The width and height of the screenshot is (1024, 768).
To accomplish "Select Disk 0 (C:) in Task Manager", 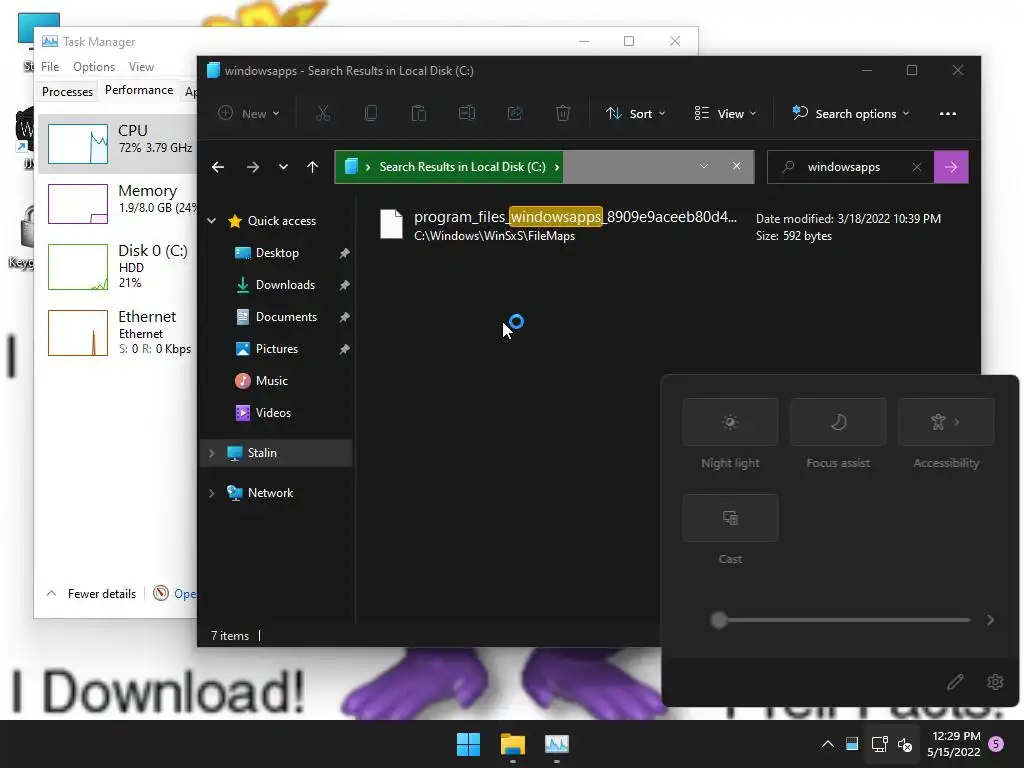I will click(118, 266).
